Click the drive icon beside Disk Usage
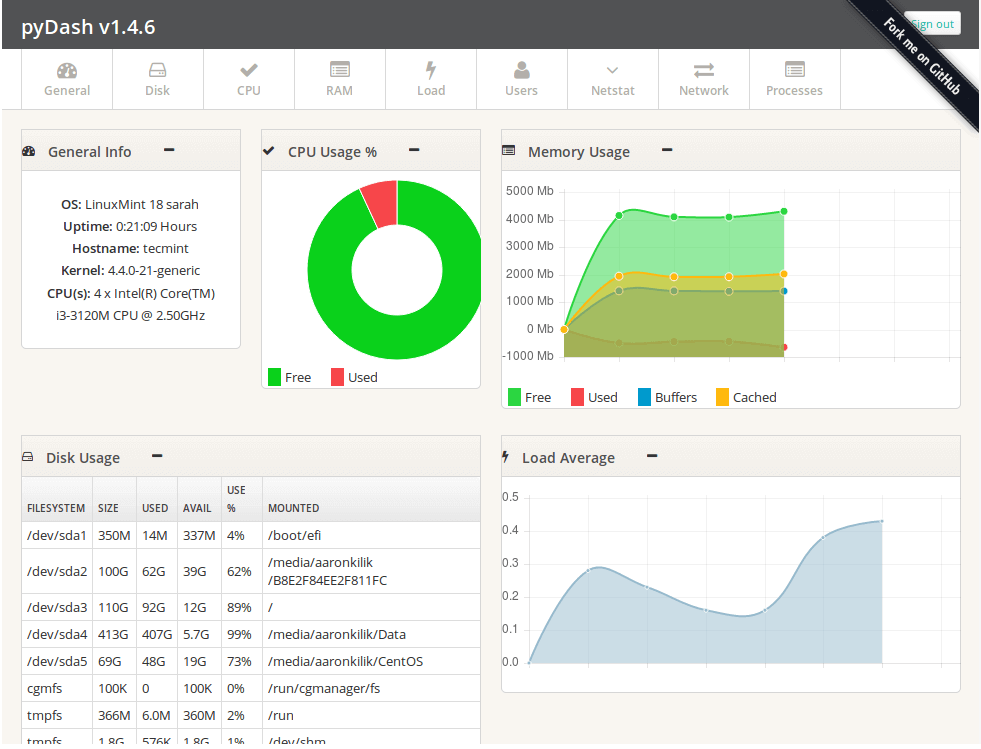Image resolution: width=981 pixels, height=749 pixels. click(x=28, y=457)
